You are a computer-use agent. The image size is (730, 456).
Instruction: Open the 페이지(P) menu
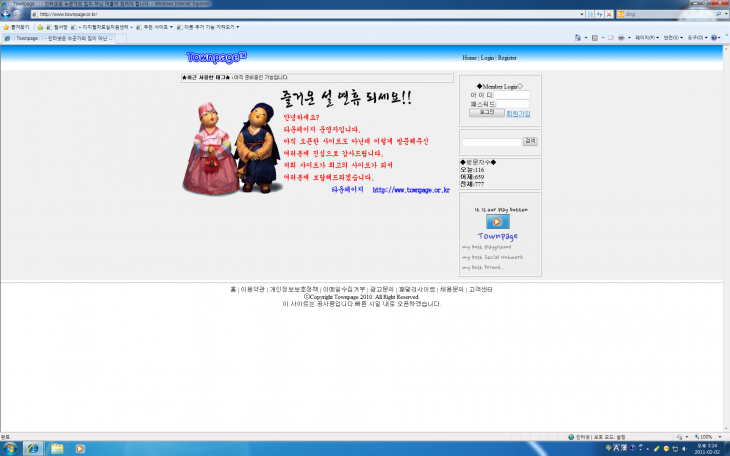coord(647,38)
